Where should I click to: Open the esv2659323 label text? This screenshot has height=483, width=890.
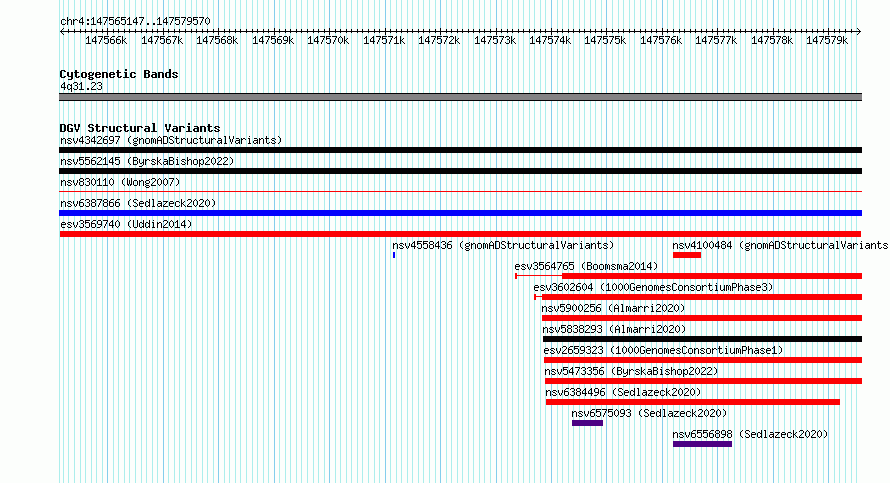click(663, 350)
